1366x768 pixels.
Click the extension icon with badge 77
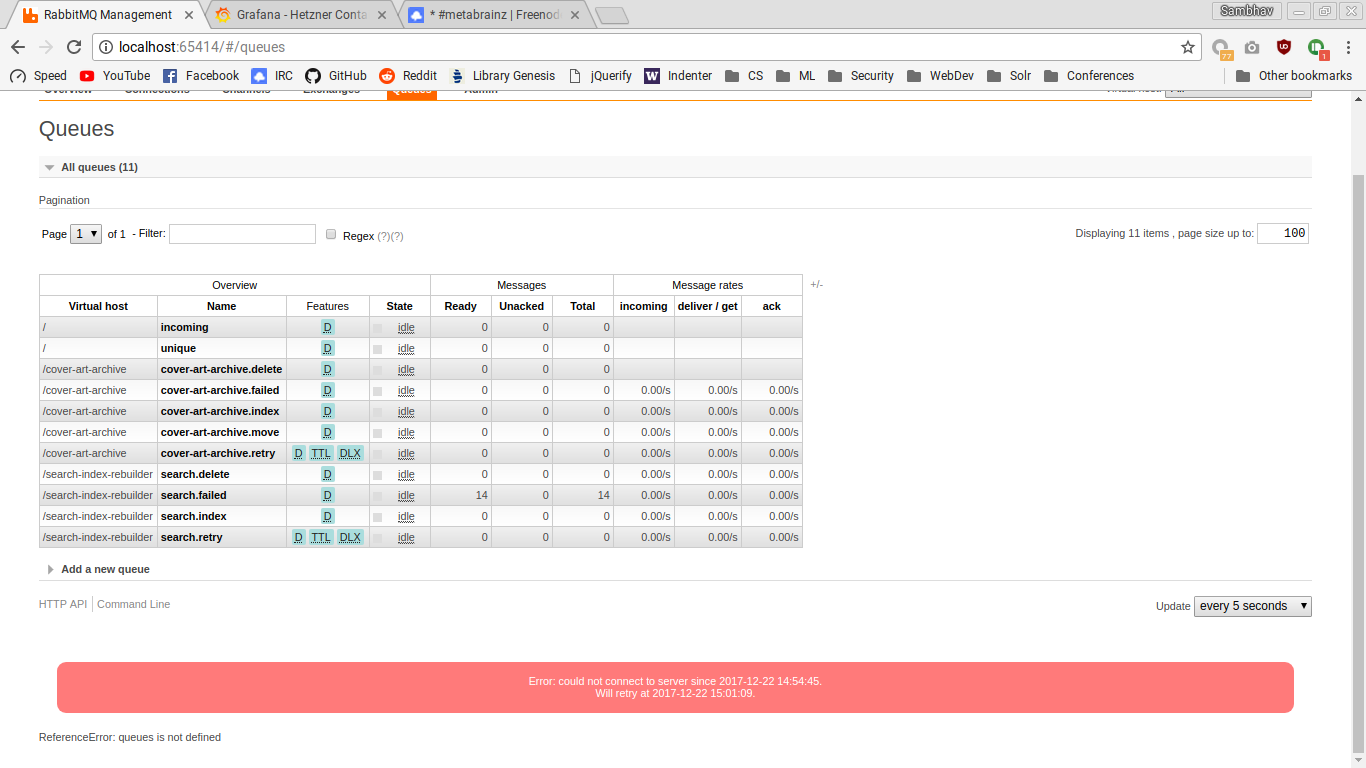tap(1220, 47)
